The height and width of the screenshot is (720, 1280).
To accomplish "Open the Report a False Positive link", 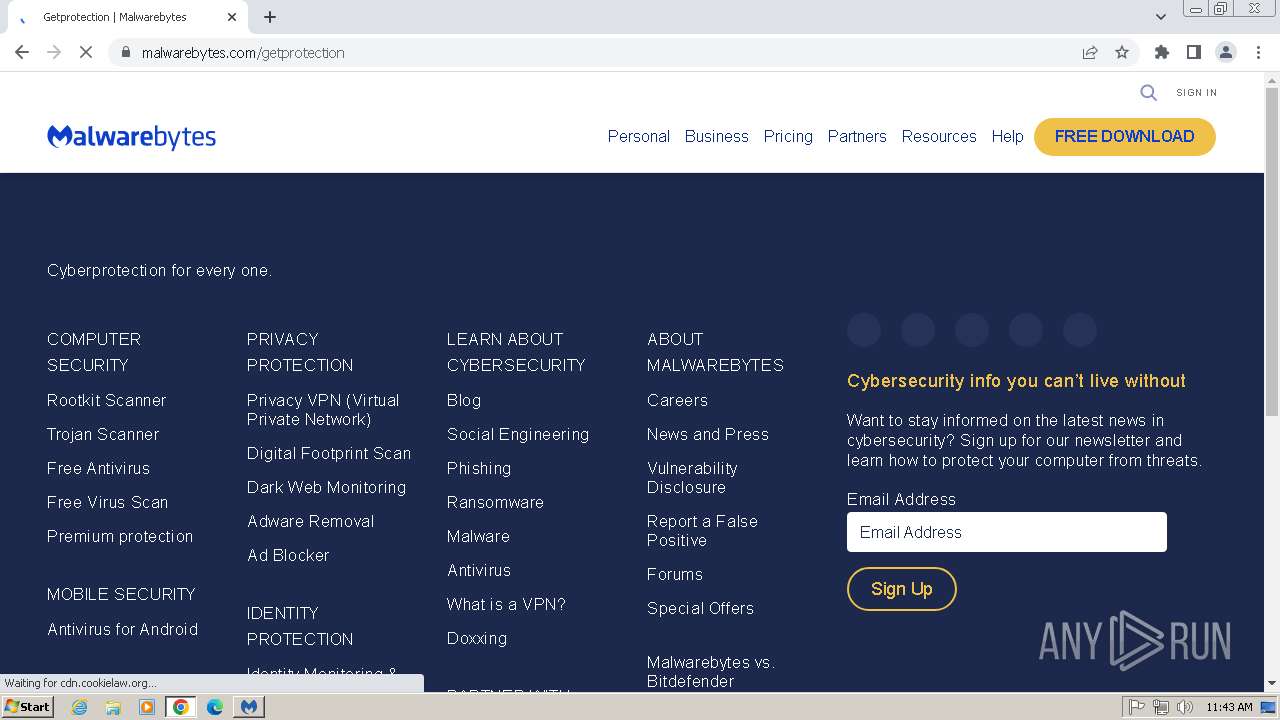I will click(x=702, y=530).
